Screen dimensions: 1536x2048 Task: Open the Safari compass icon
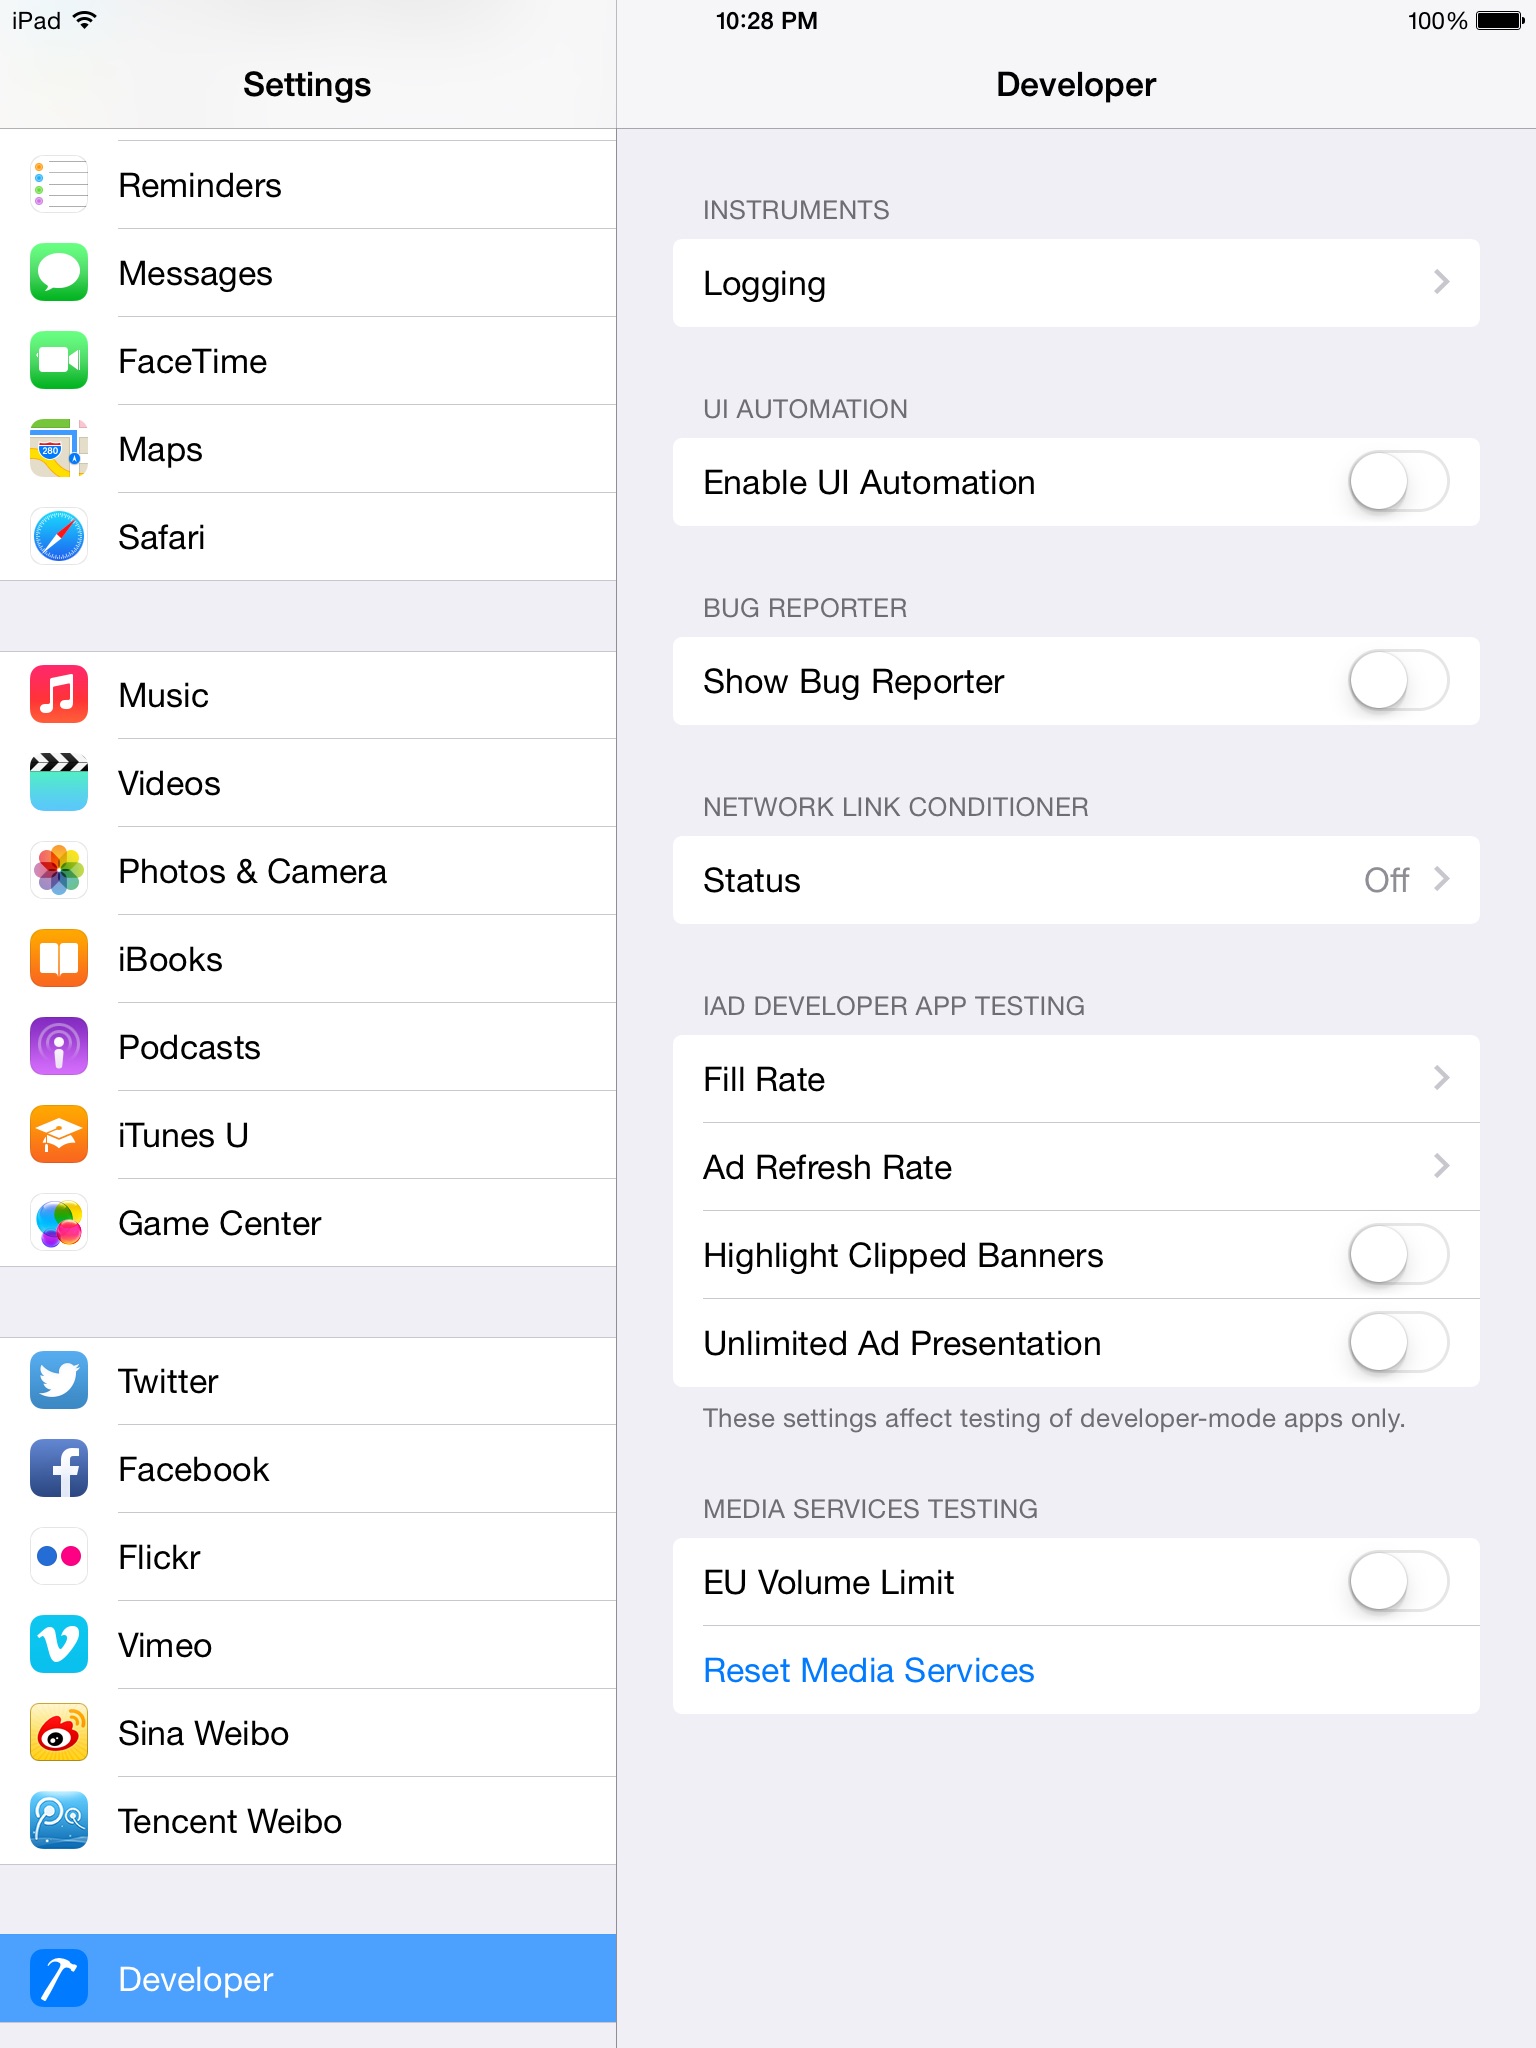point(59,537)
